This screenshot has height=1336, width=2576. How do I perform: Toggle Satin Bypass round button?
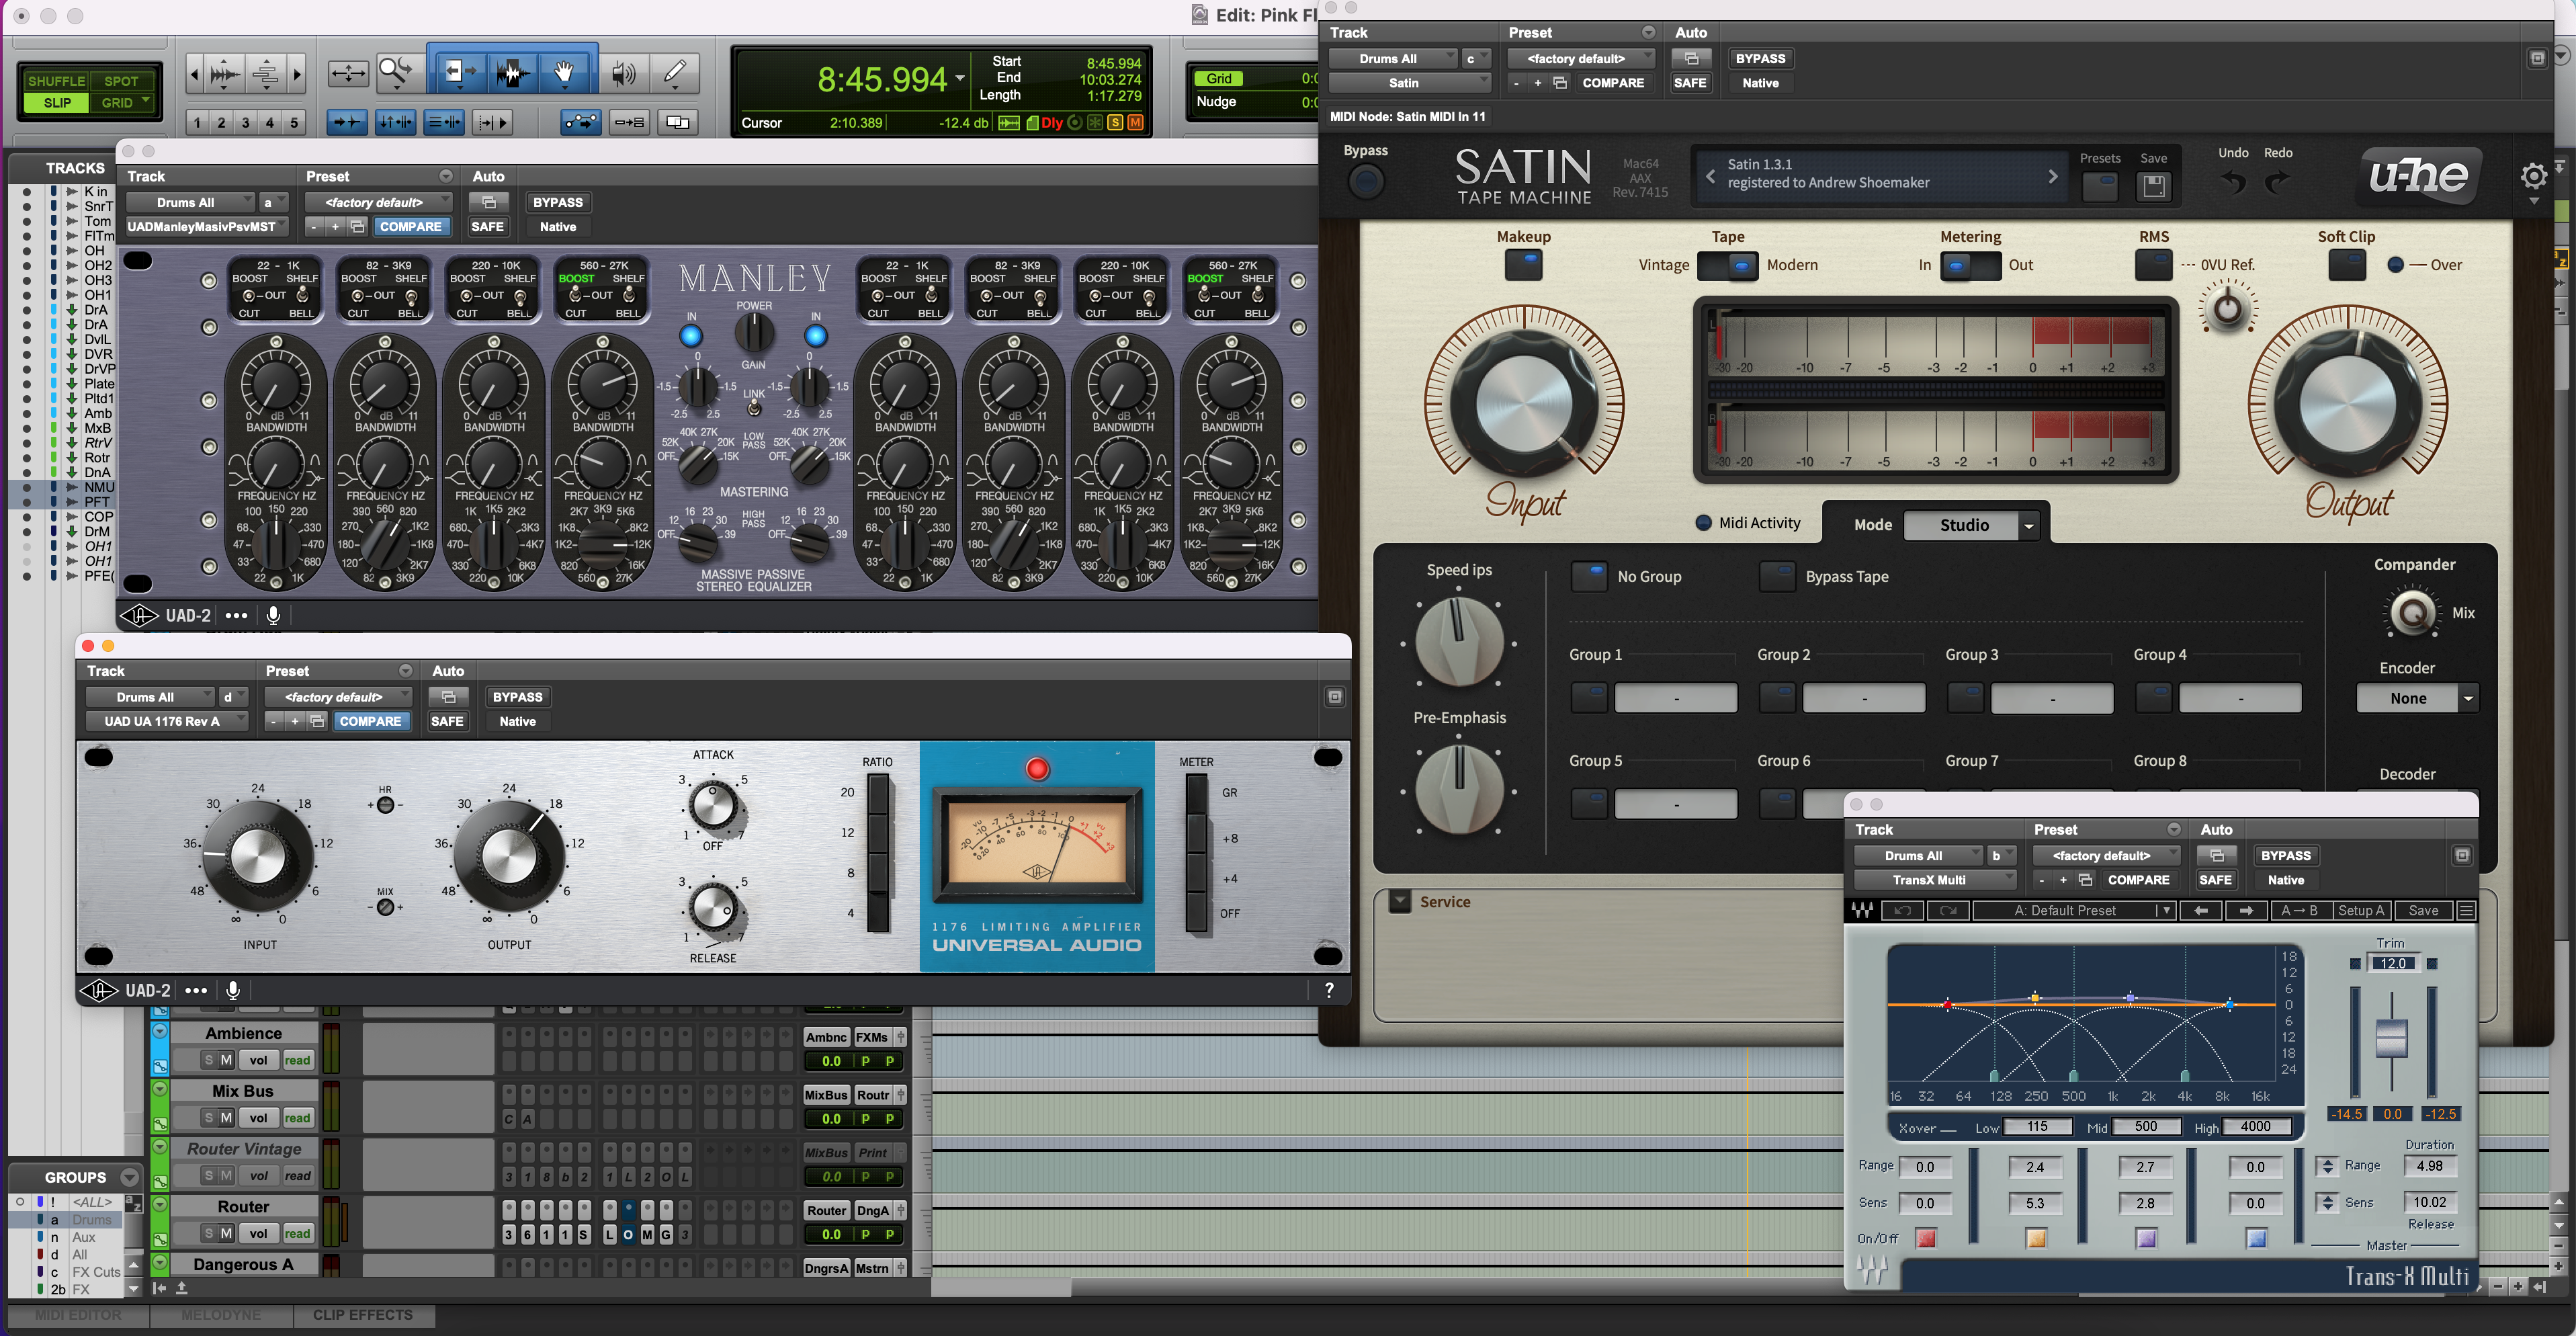click(1366, 181)
